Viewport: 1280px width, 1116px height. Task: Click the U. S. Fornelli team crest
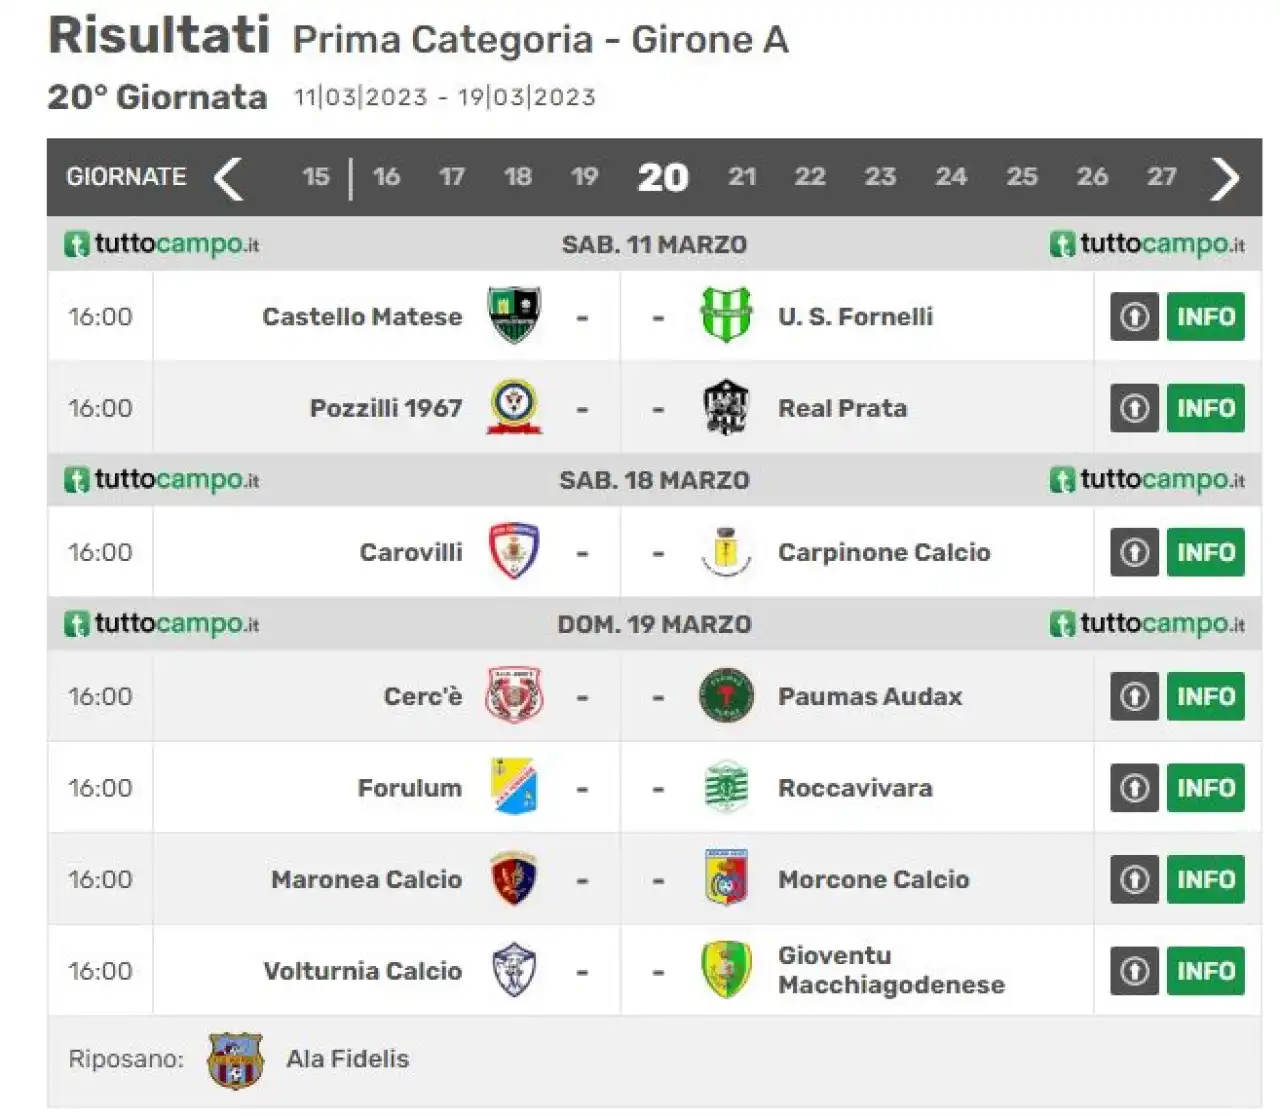click(x=726, y=316)
